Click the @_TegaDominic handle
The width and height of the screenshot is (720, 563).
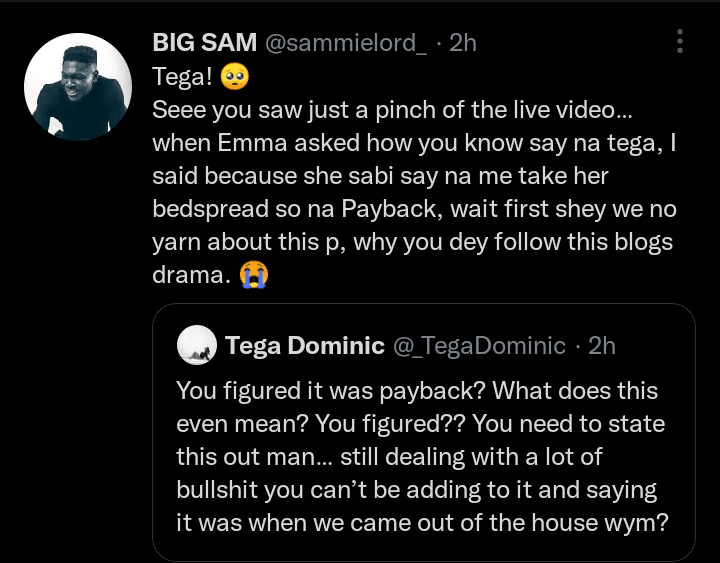click(x=479, y=346)
